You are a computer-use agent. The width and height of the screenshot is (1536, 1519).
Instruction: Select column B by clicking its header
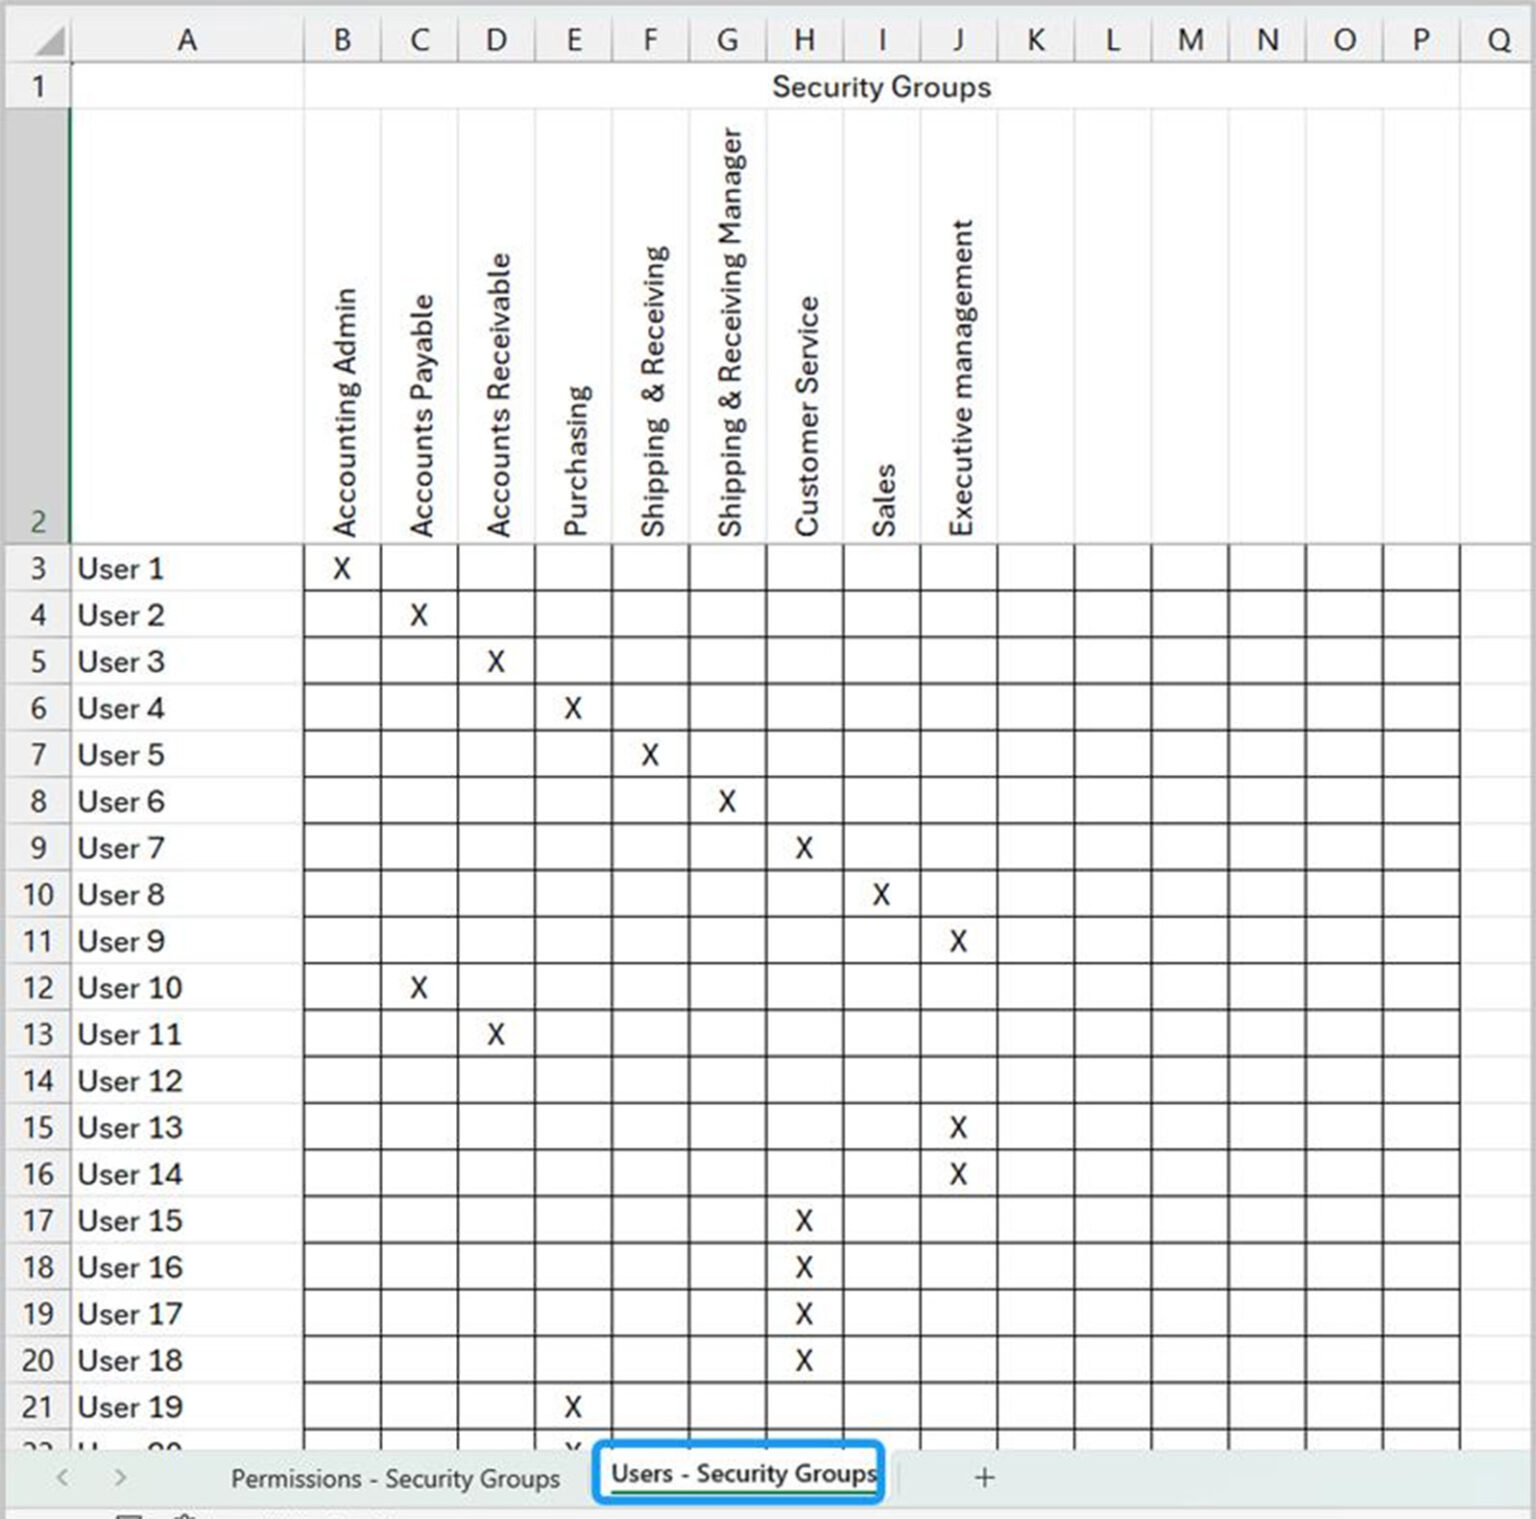point(341,40)
